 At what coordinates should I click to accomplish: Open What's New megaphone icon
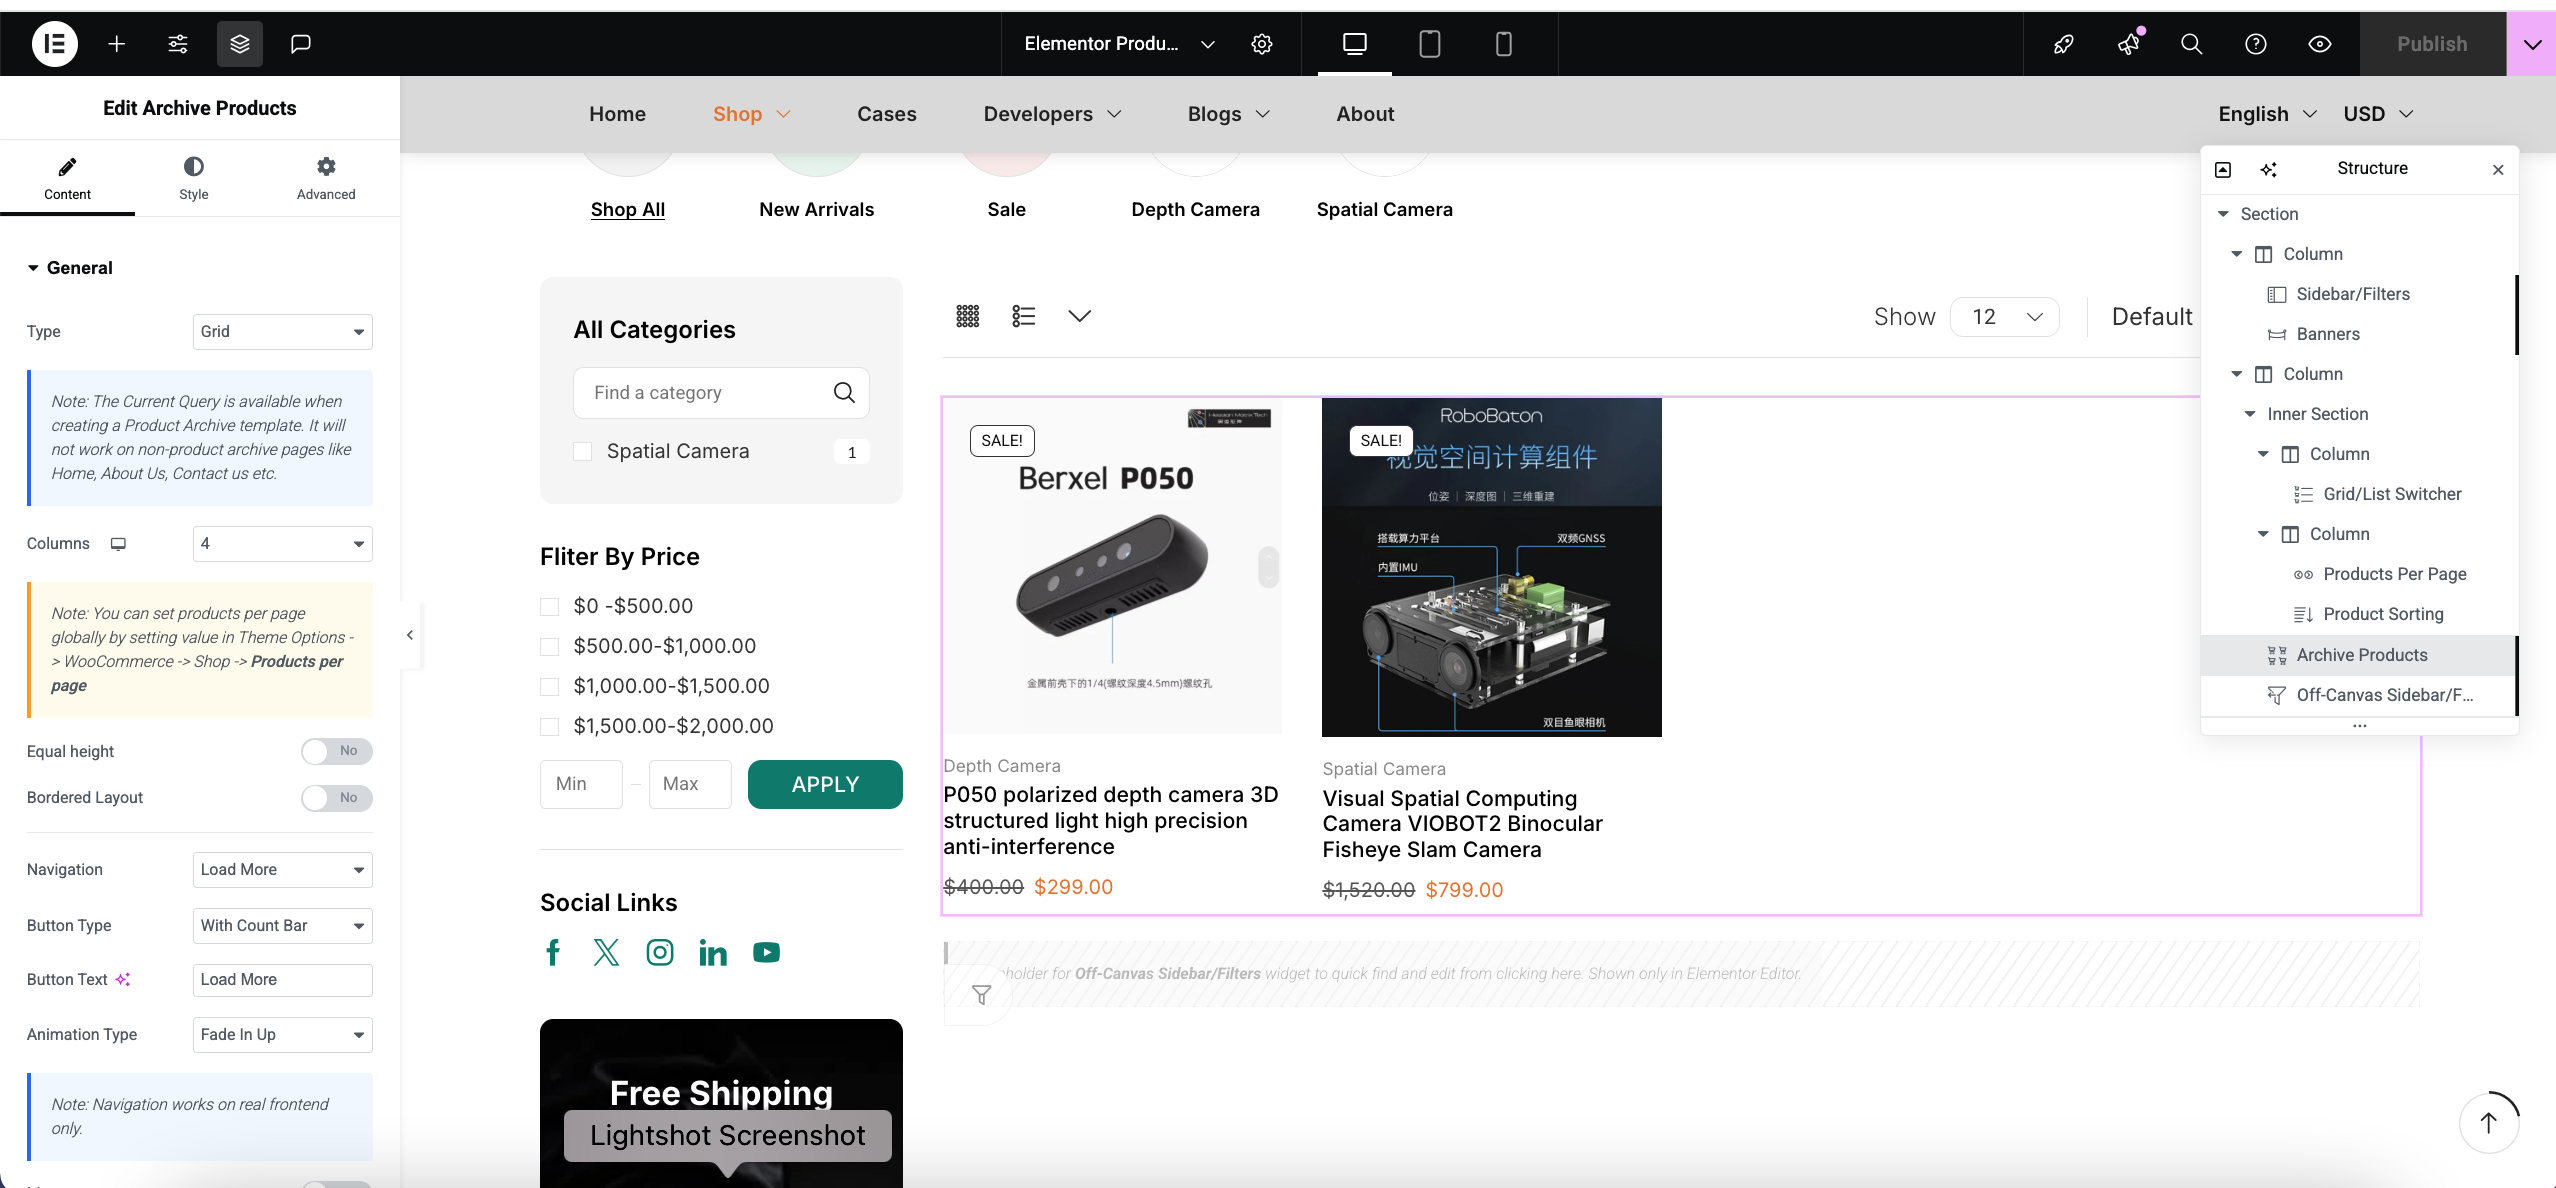point(2128,44)
